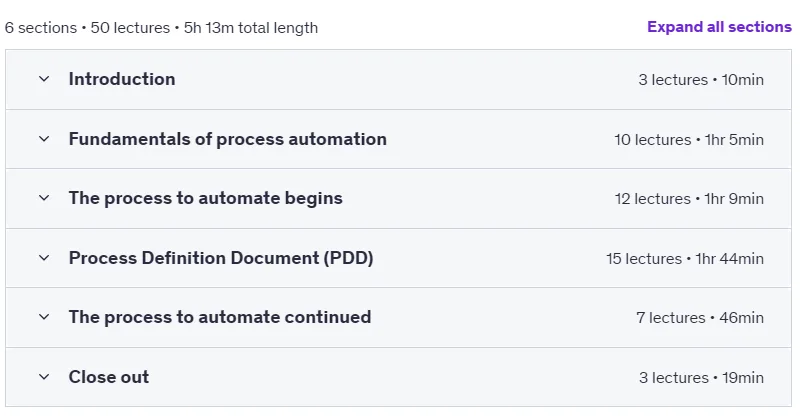801x419 pixels.
Task: Click the 12 lectures • 1hr 9min label
Action: tap(689, 199)
